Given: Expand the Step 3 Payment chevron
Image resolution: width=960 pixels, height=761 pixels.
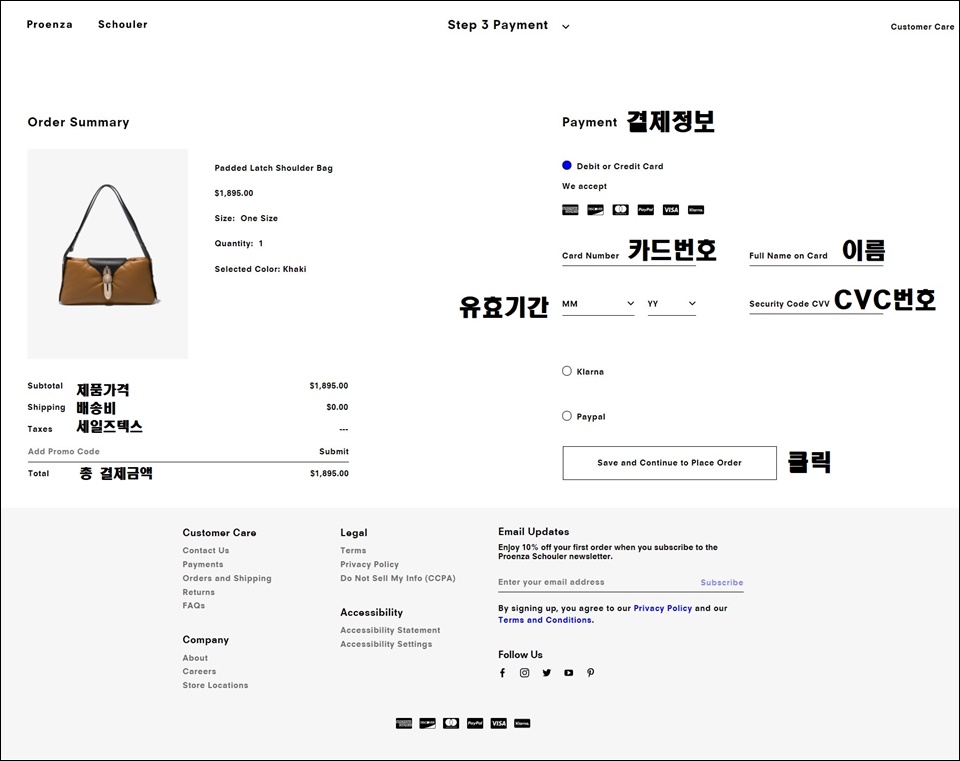Looking at the screenshot, I should click(x=566, y=27).
